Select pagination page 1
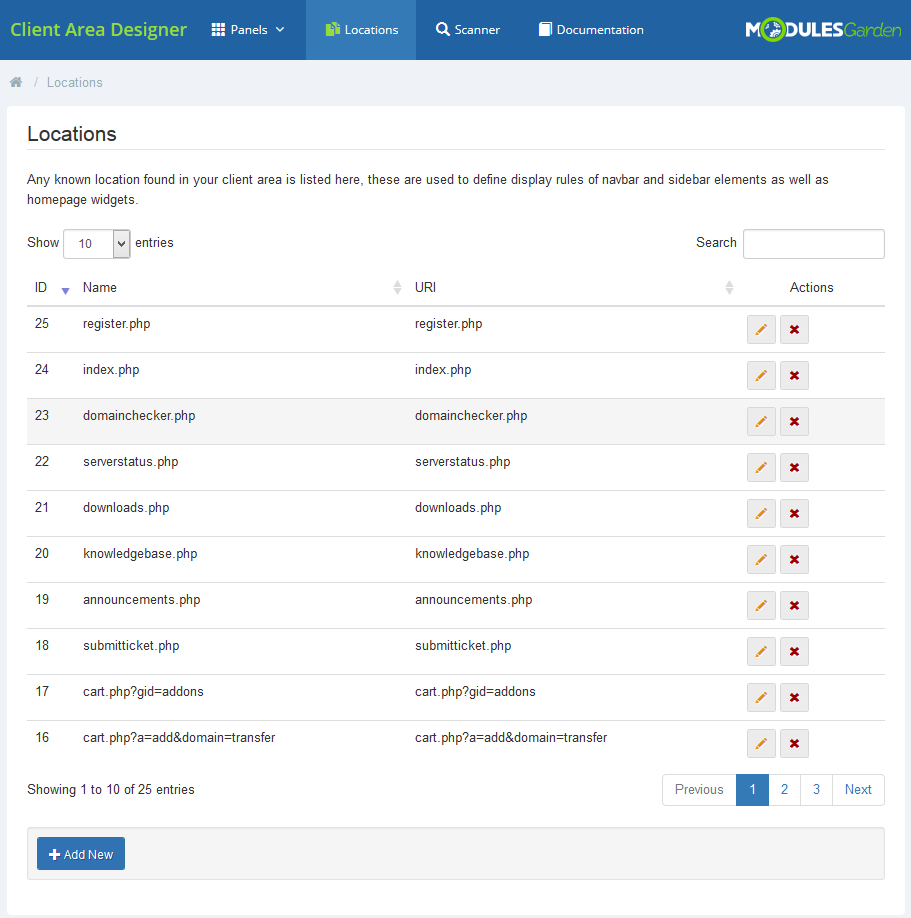The height and width of the screenshot is (918, 911). click(752, 790)
